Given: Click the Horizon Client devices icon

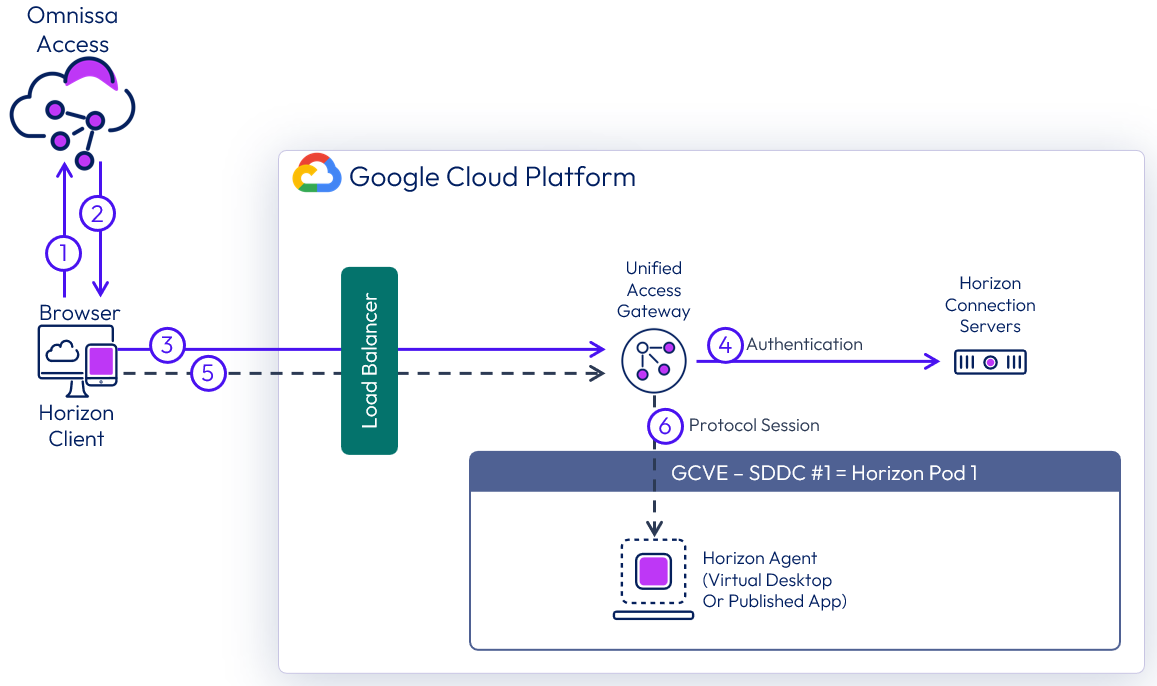Looking at the screenshot, I should [x=77, y=361].
